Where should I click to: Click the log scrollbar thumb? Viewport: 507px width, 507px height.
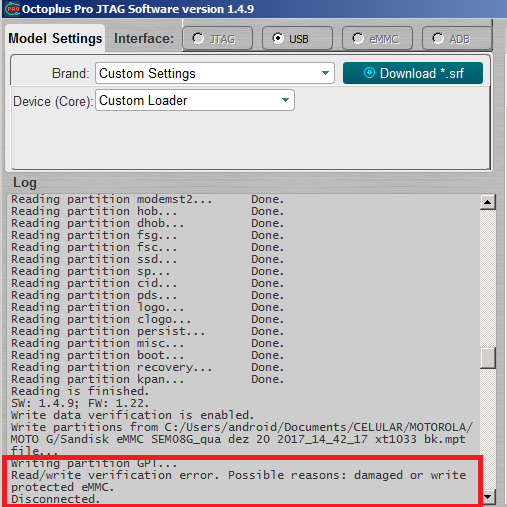(x=487, y=358)
